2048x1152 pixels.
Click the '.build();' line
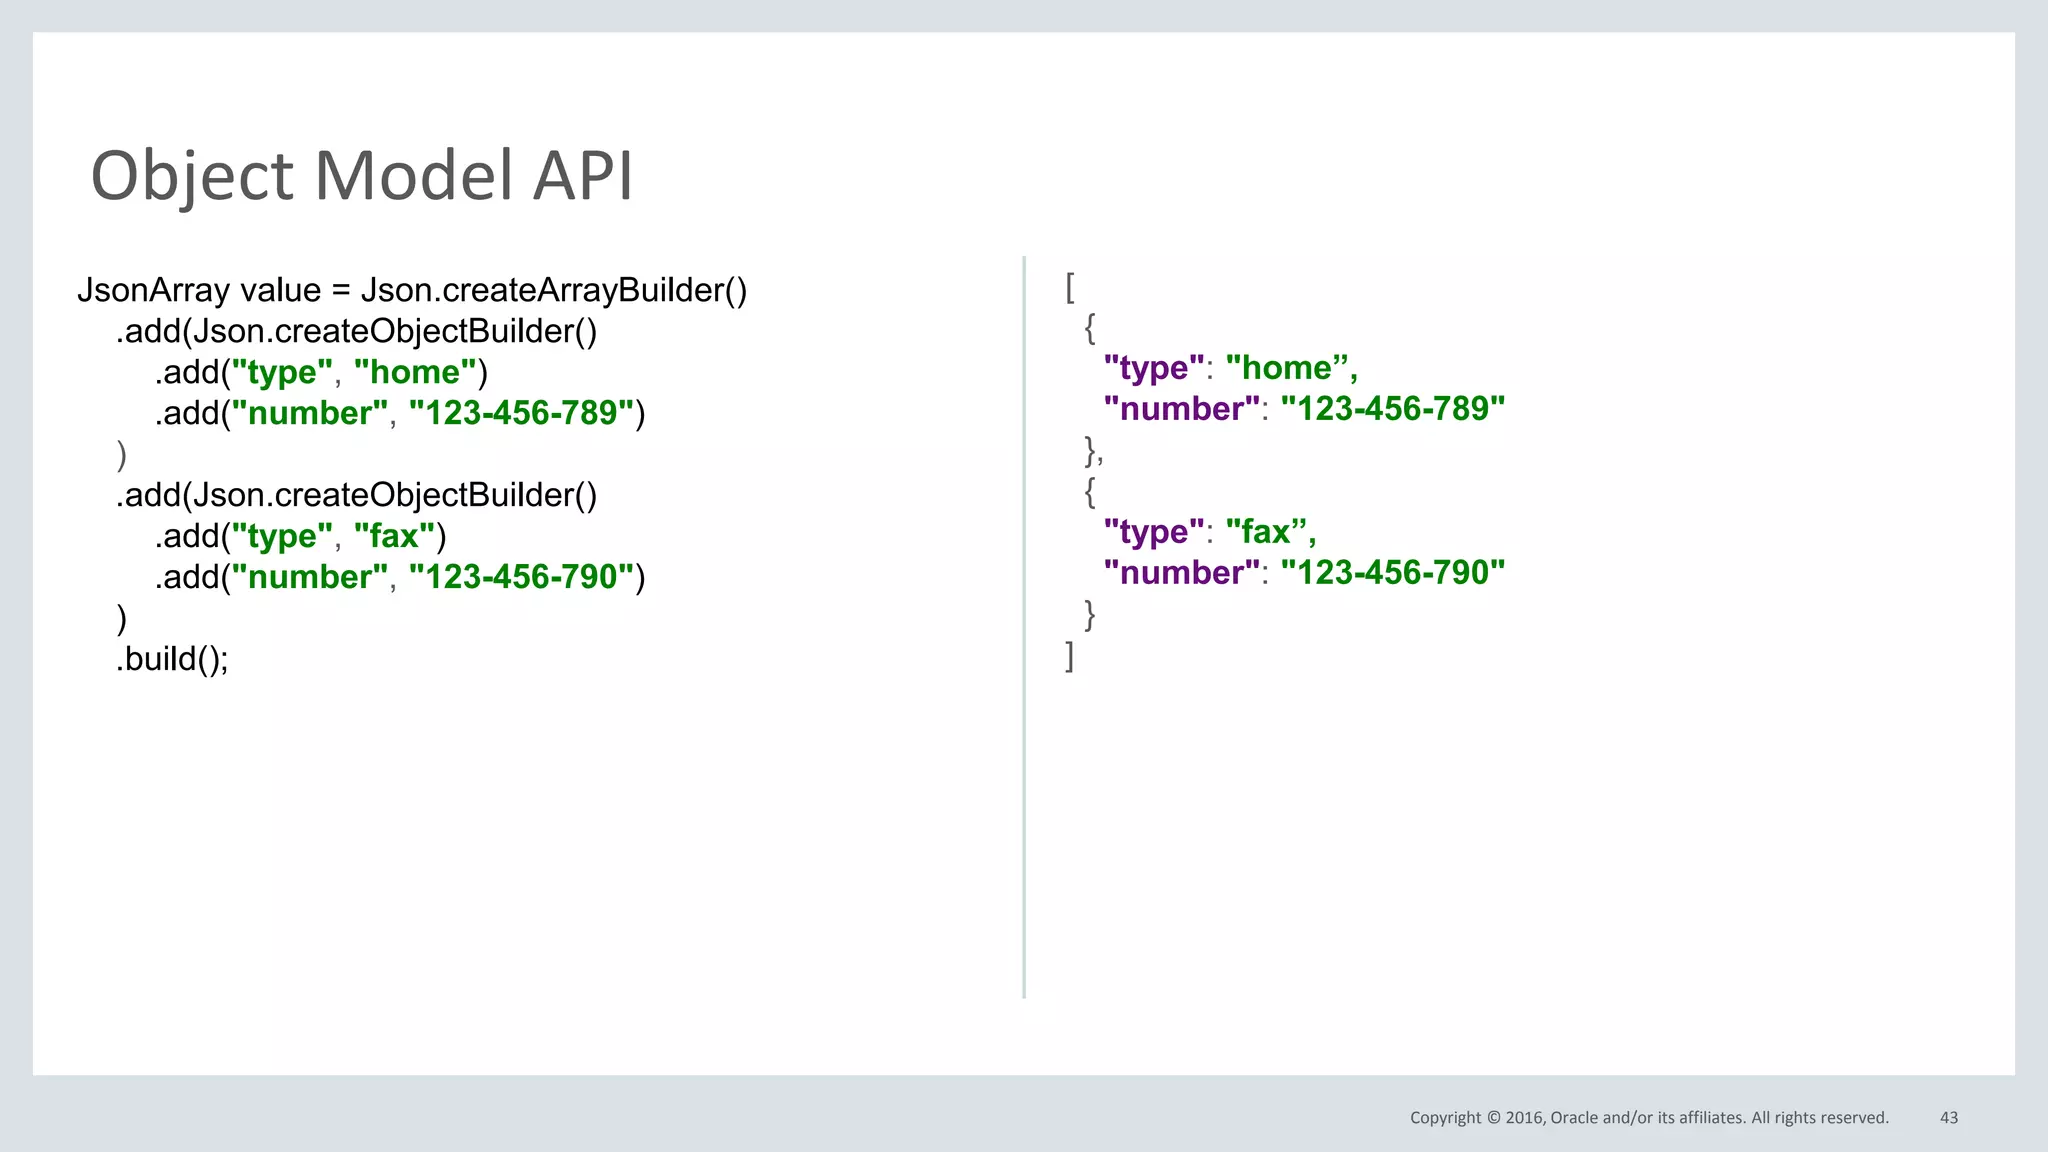click(172, 659)
